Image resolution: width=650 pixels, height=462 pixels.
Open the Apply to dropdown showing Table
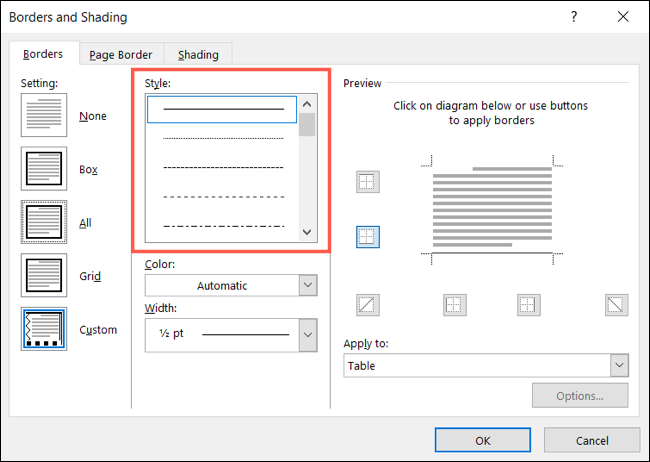coord(486,366)
